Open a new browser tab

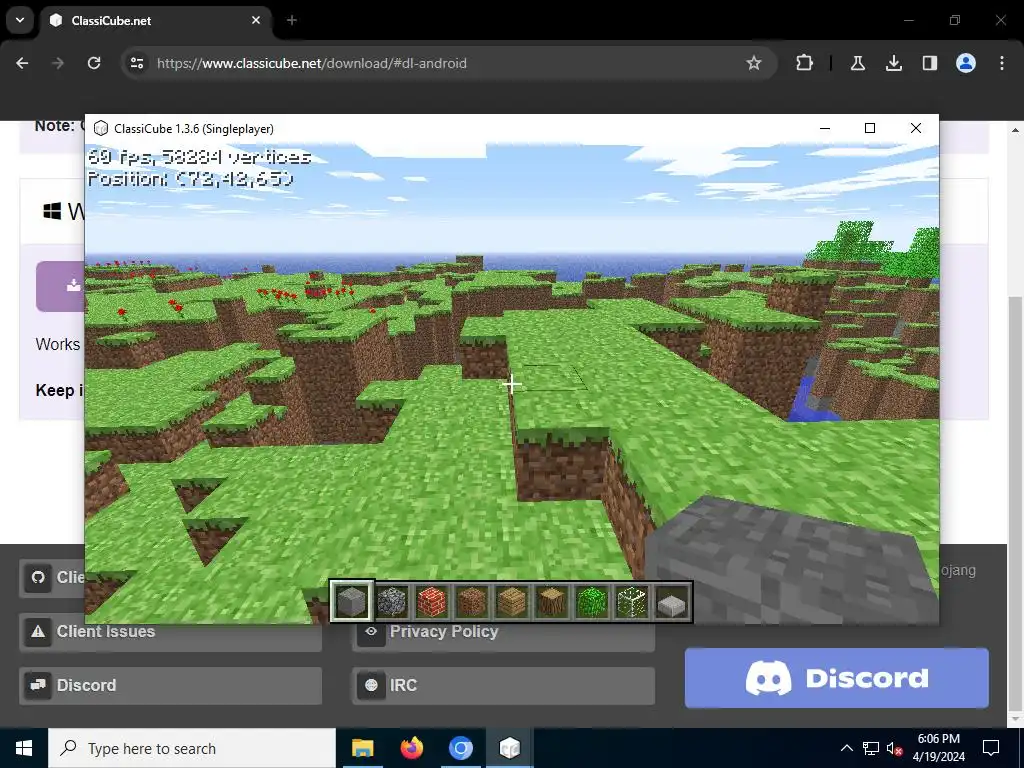coord(292,20)
